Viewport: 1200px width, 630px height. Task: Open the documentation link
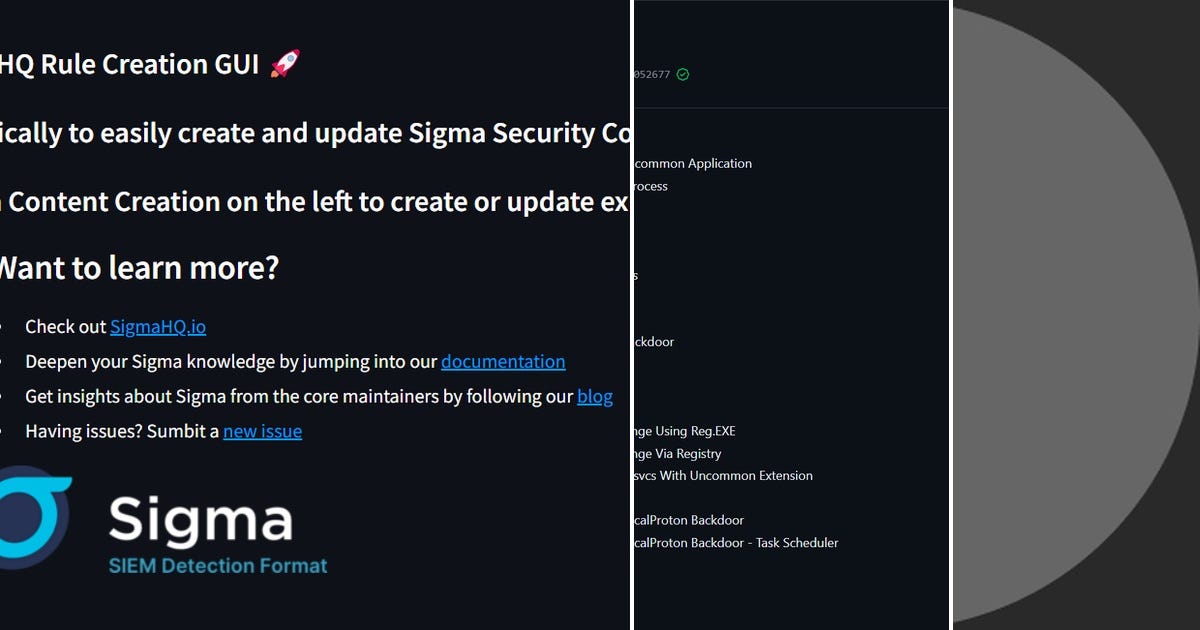tap(503, 361)
